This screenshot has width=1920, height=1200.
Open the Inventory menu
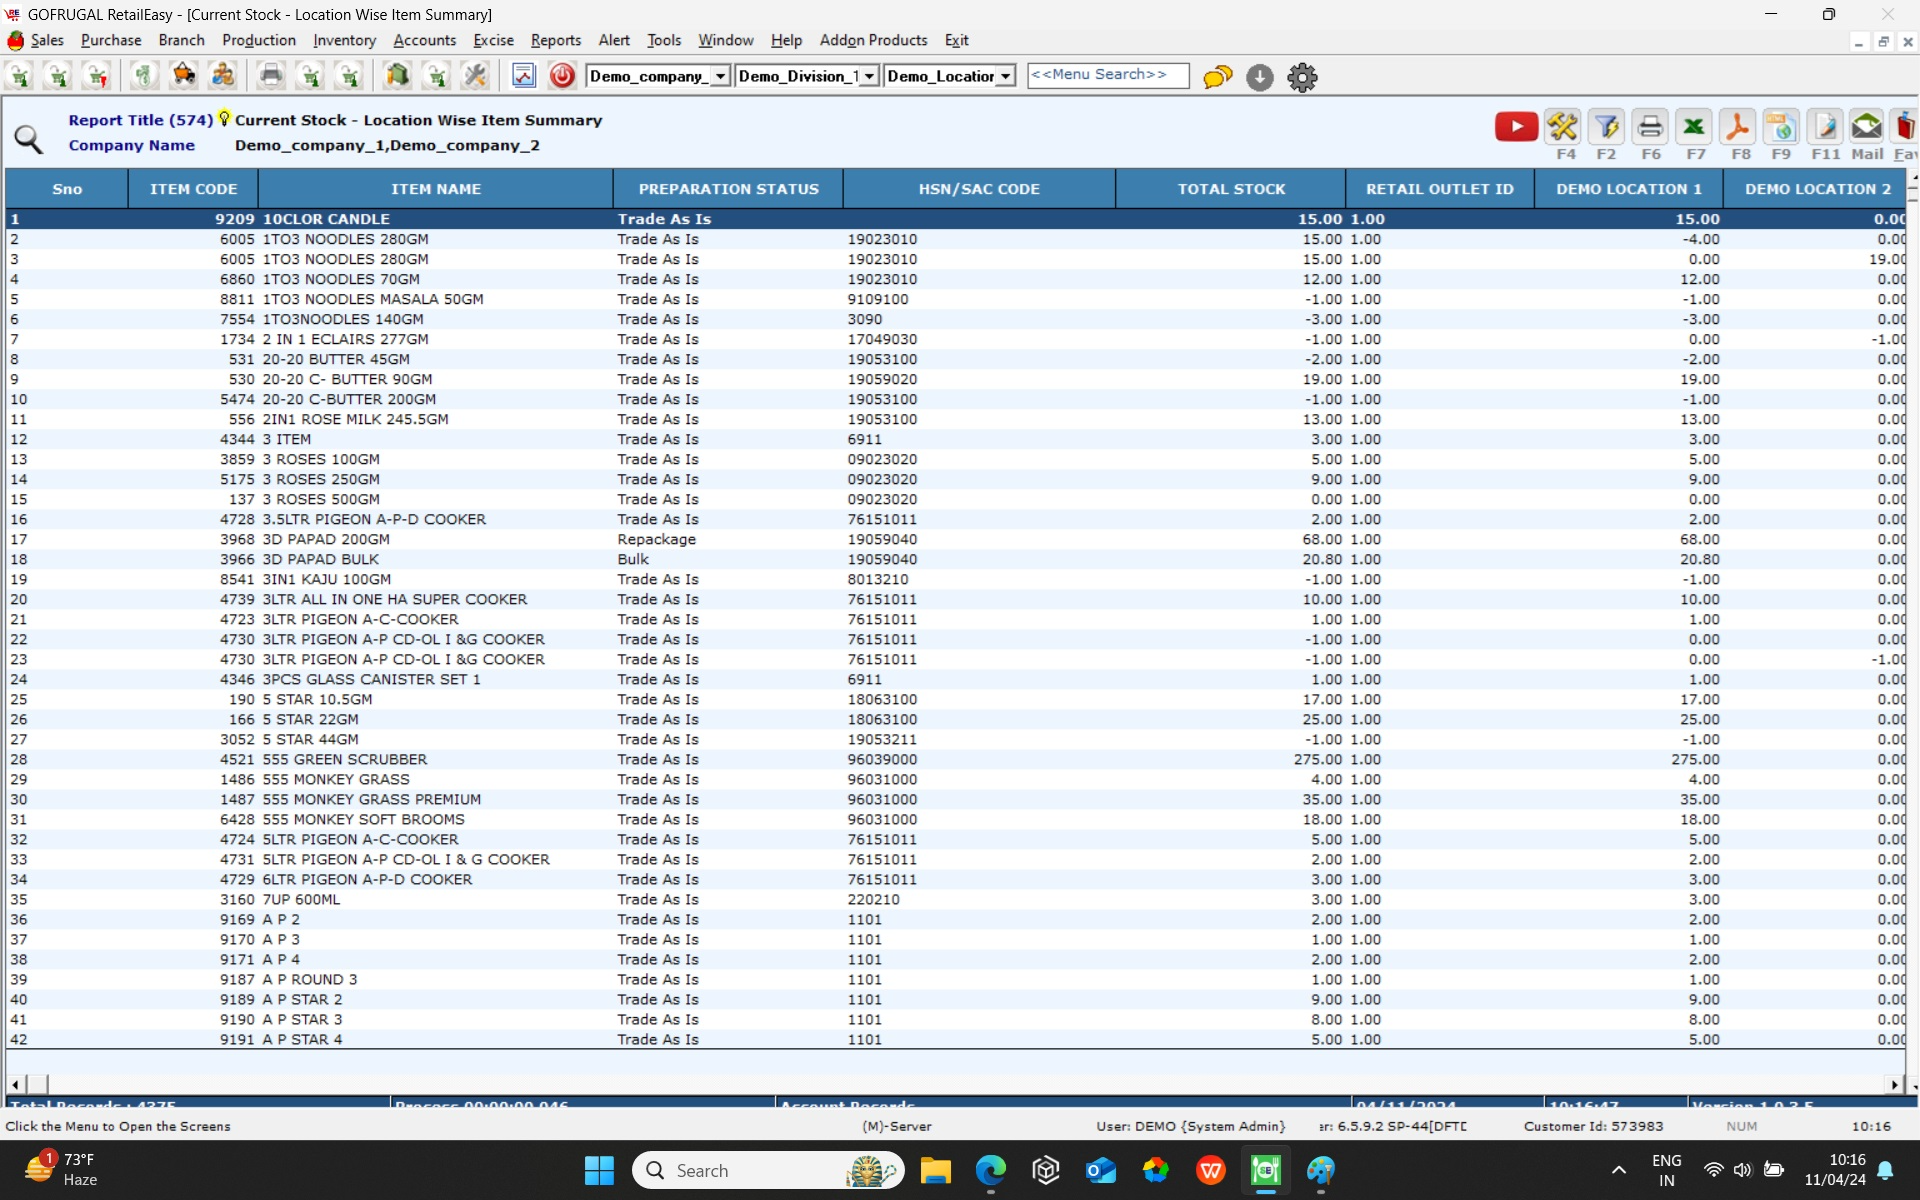pos(344,40)
